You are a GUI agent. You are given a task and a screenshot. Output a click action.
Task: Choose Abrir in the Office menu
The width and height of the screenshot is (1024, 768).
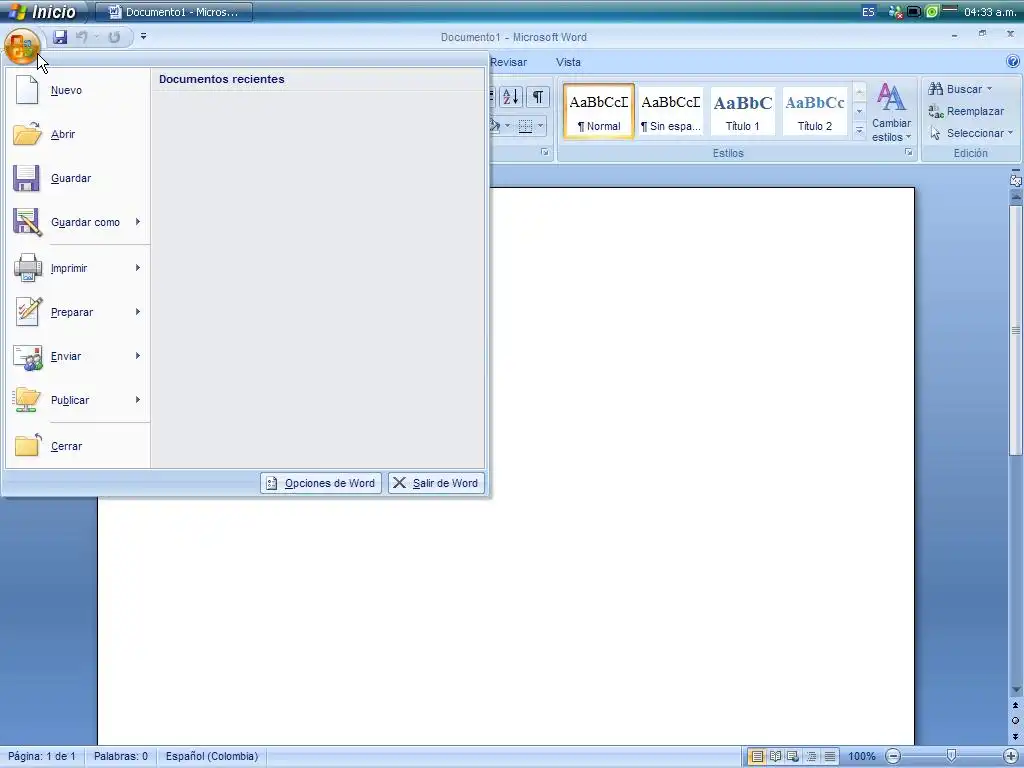click(x=78, y=135)
